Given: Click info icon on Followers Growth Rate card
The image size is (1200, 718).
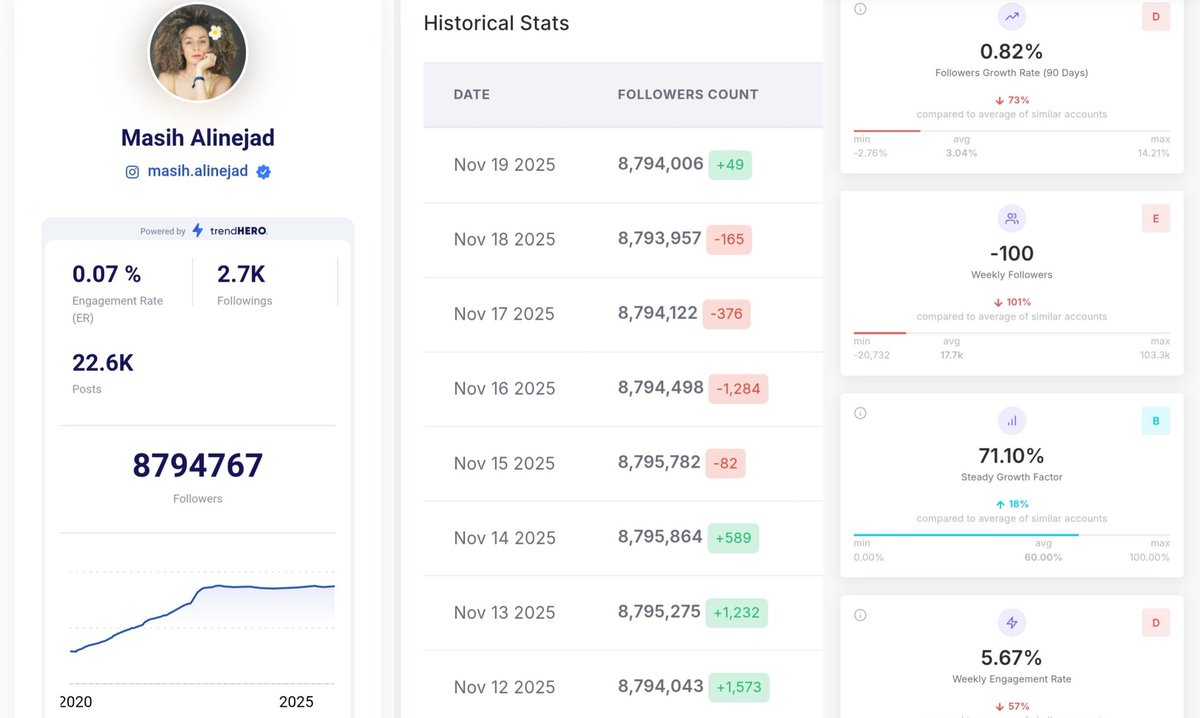Looking at the screenshot, I should click(860, 9).
